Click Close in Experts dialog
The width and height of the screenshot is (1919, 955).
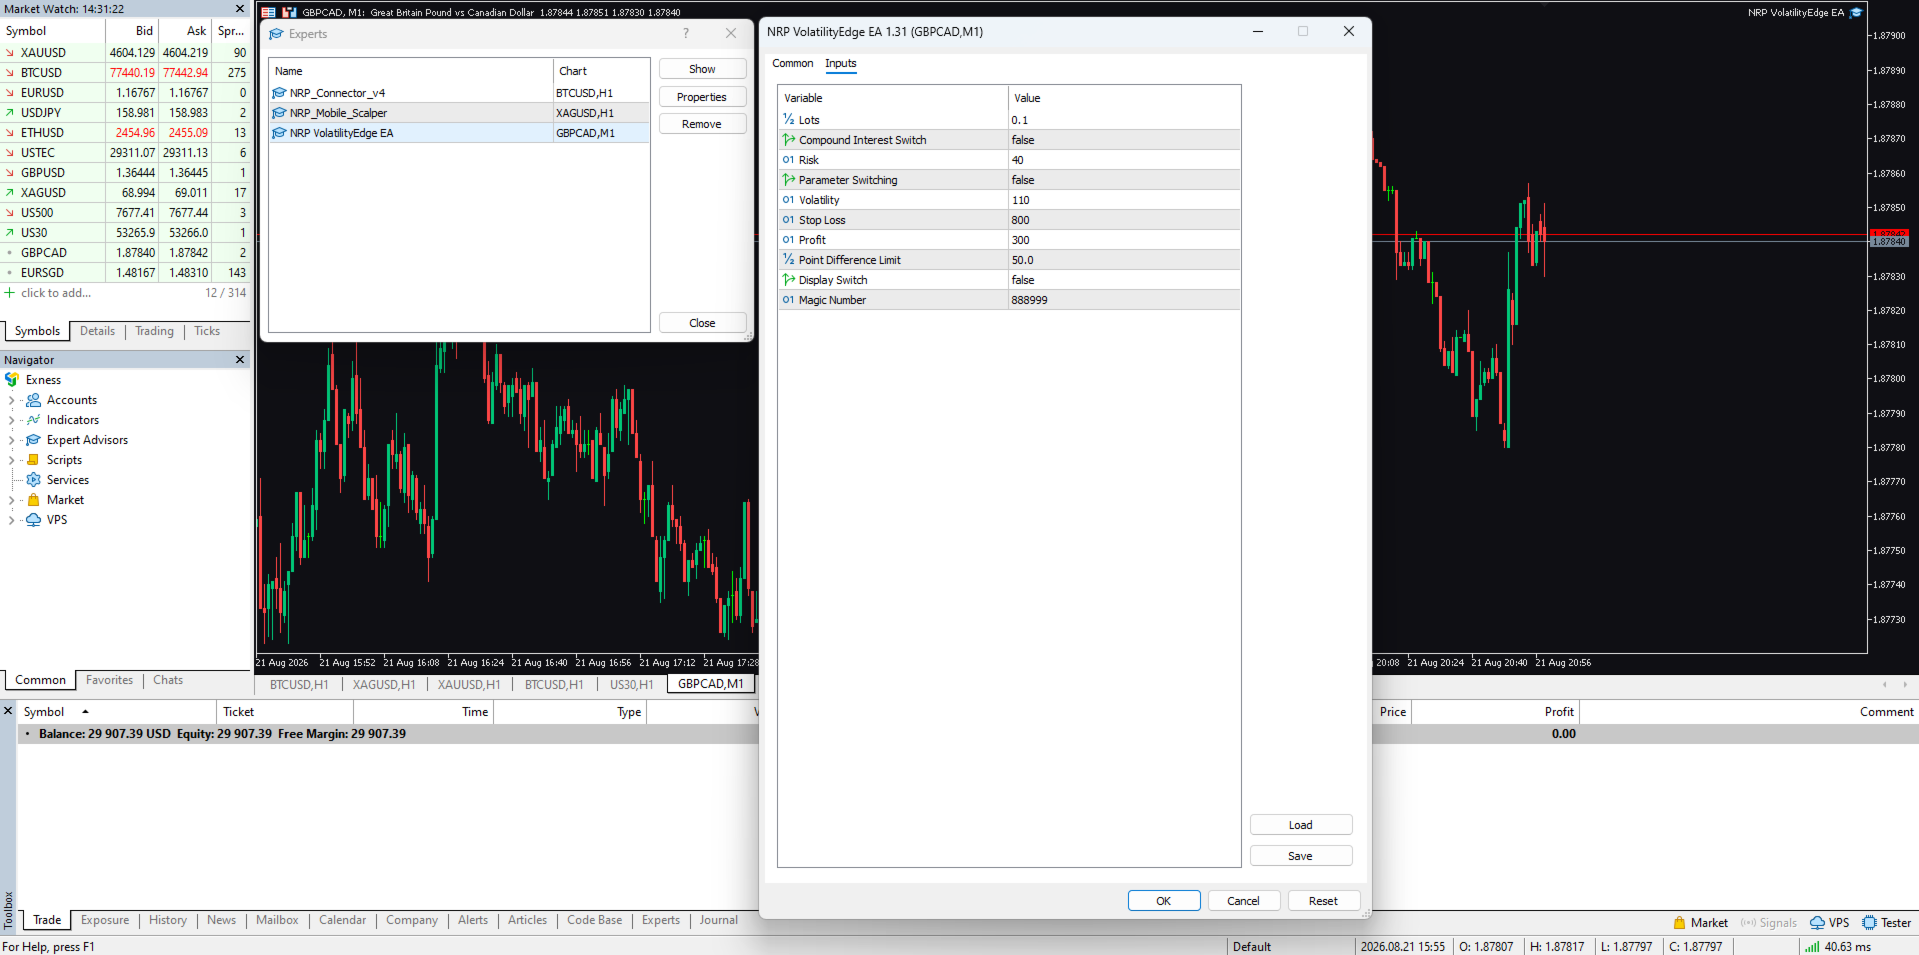702,323
